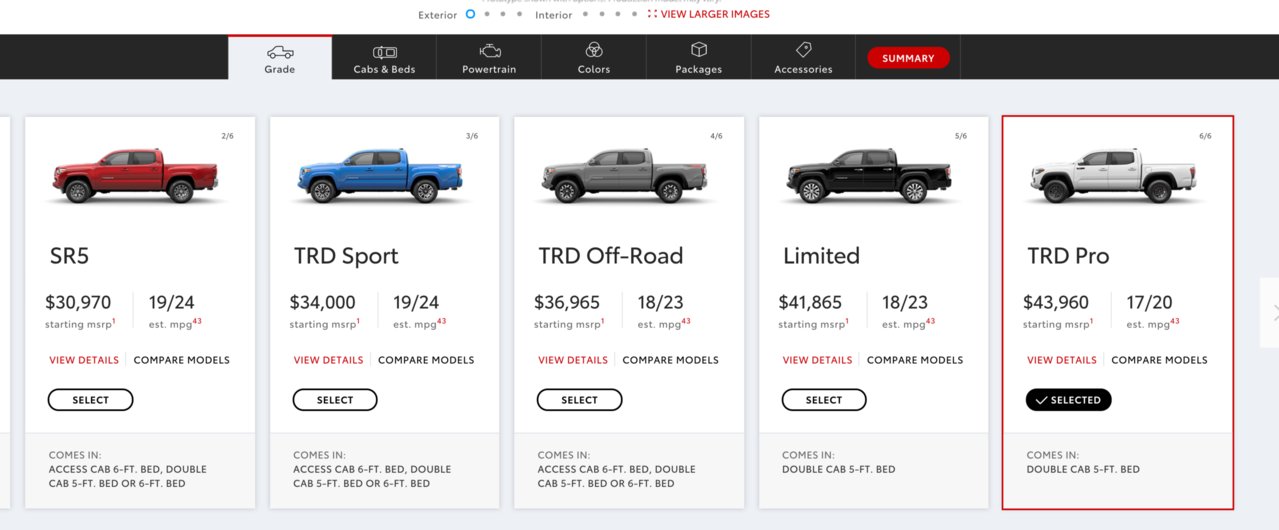Screen dimensions: 1279x530
Task: Click the Selected button on TRD Pro
Action: pos(1068,400)
